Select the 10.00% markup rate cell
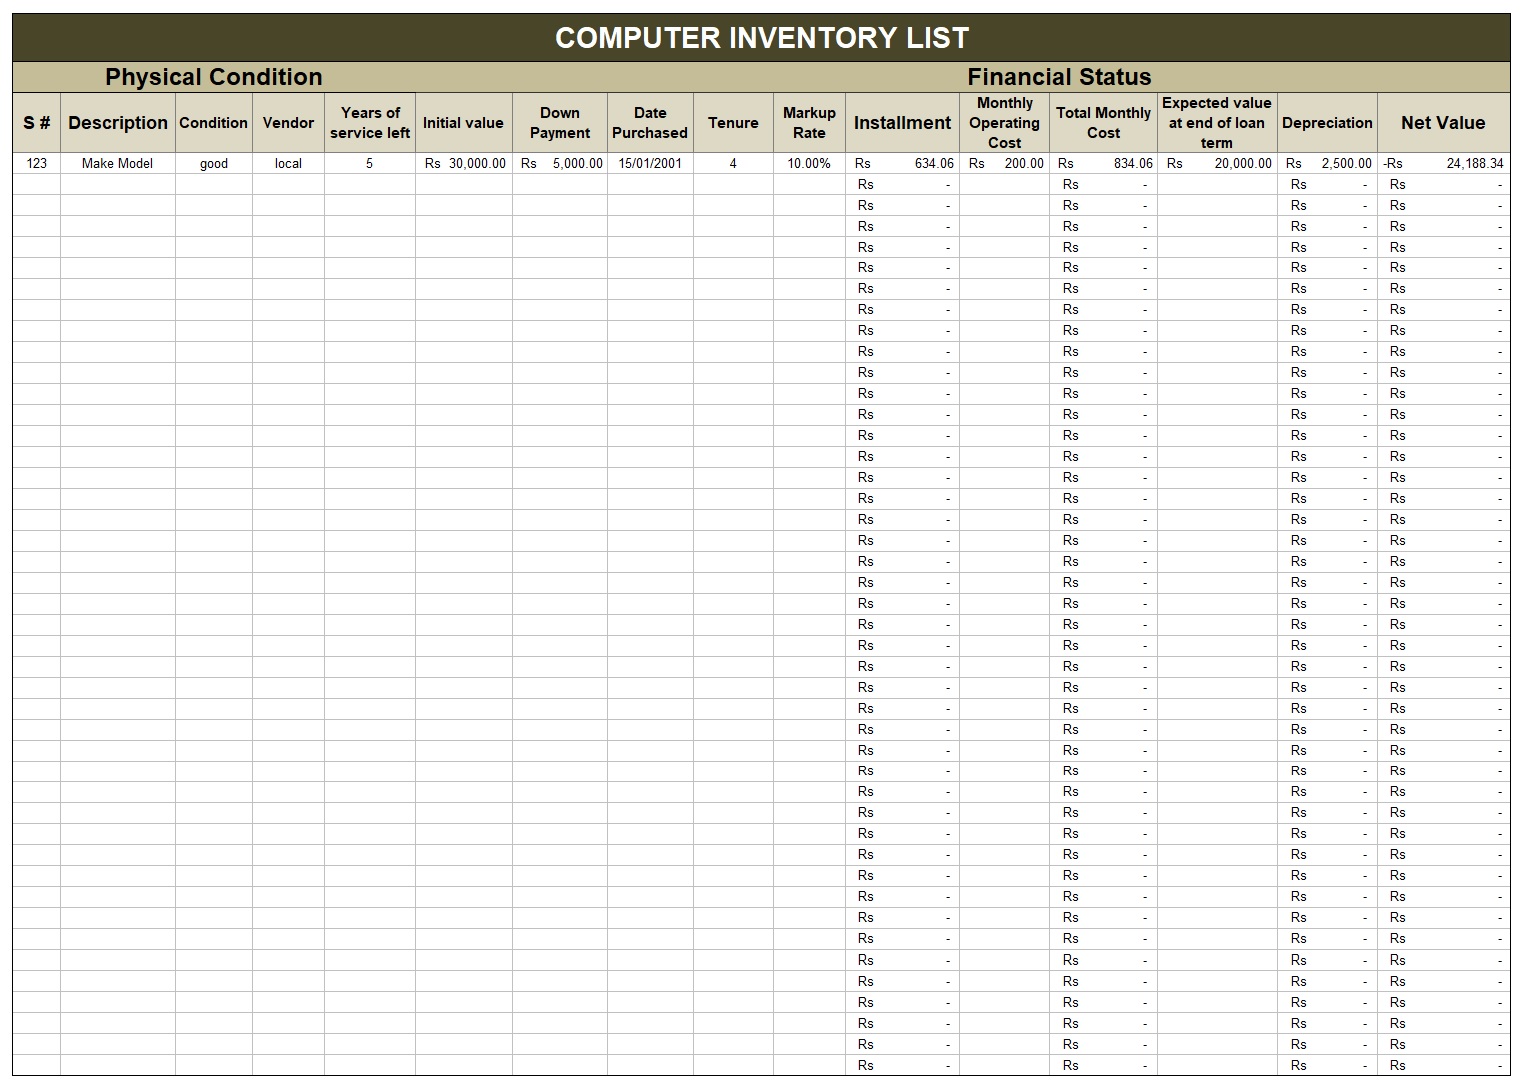Viewport: 1525px width, 1092px height. tap(808, 163)
